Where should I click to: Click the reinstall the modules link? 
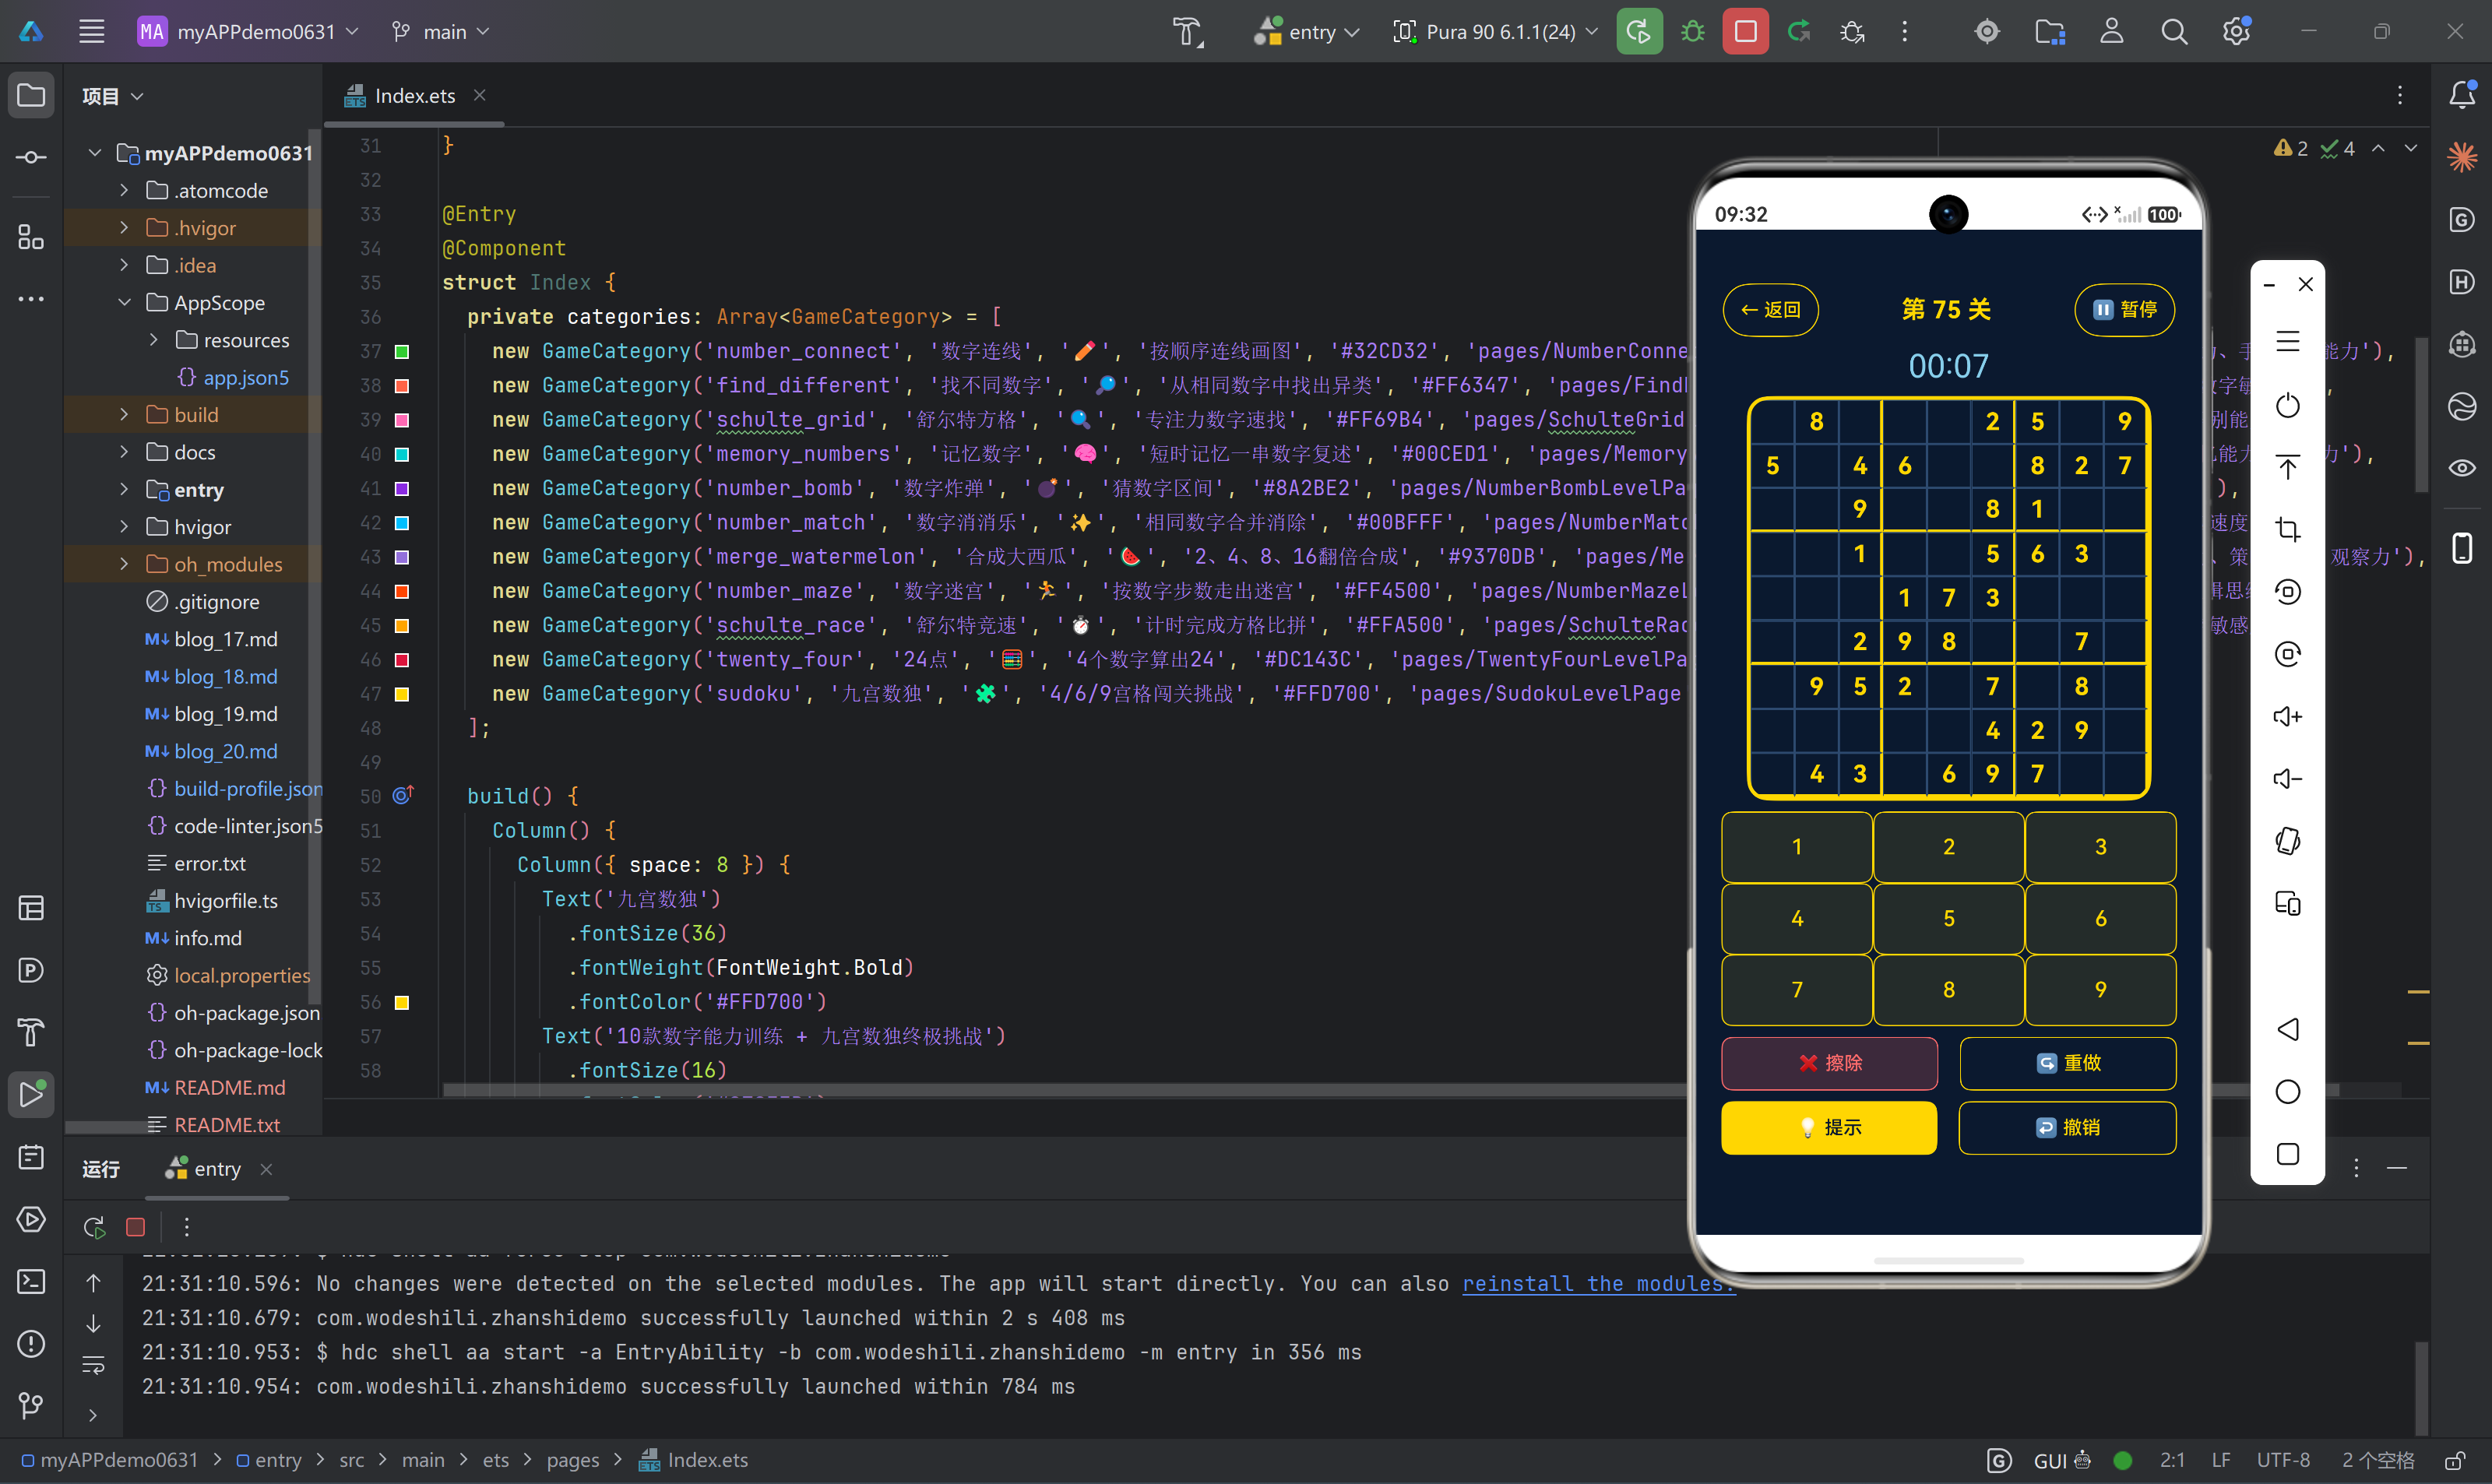pyautogui.click(x=1598, y=1283)
